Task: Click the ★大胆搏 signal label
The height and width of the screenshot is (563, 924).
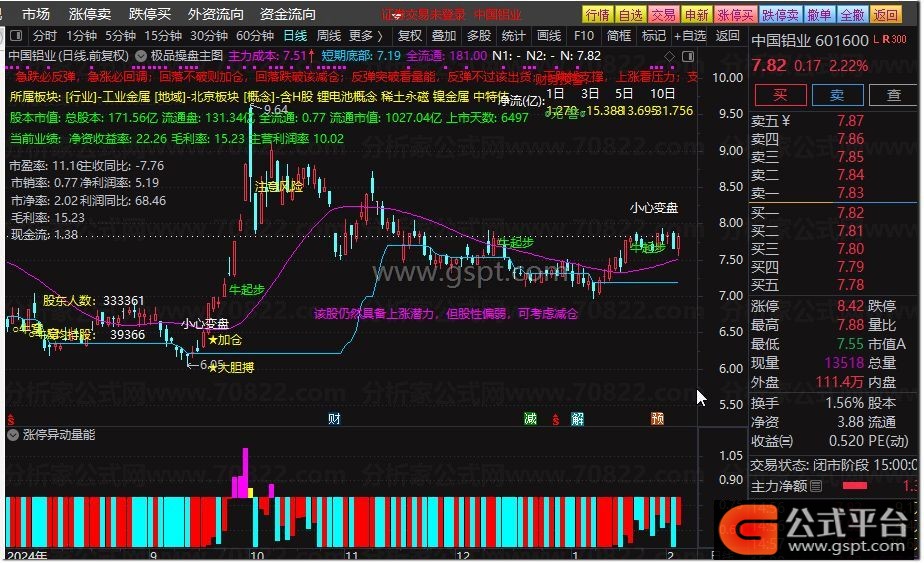Action: (x=231, y=368)
